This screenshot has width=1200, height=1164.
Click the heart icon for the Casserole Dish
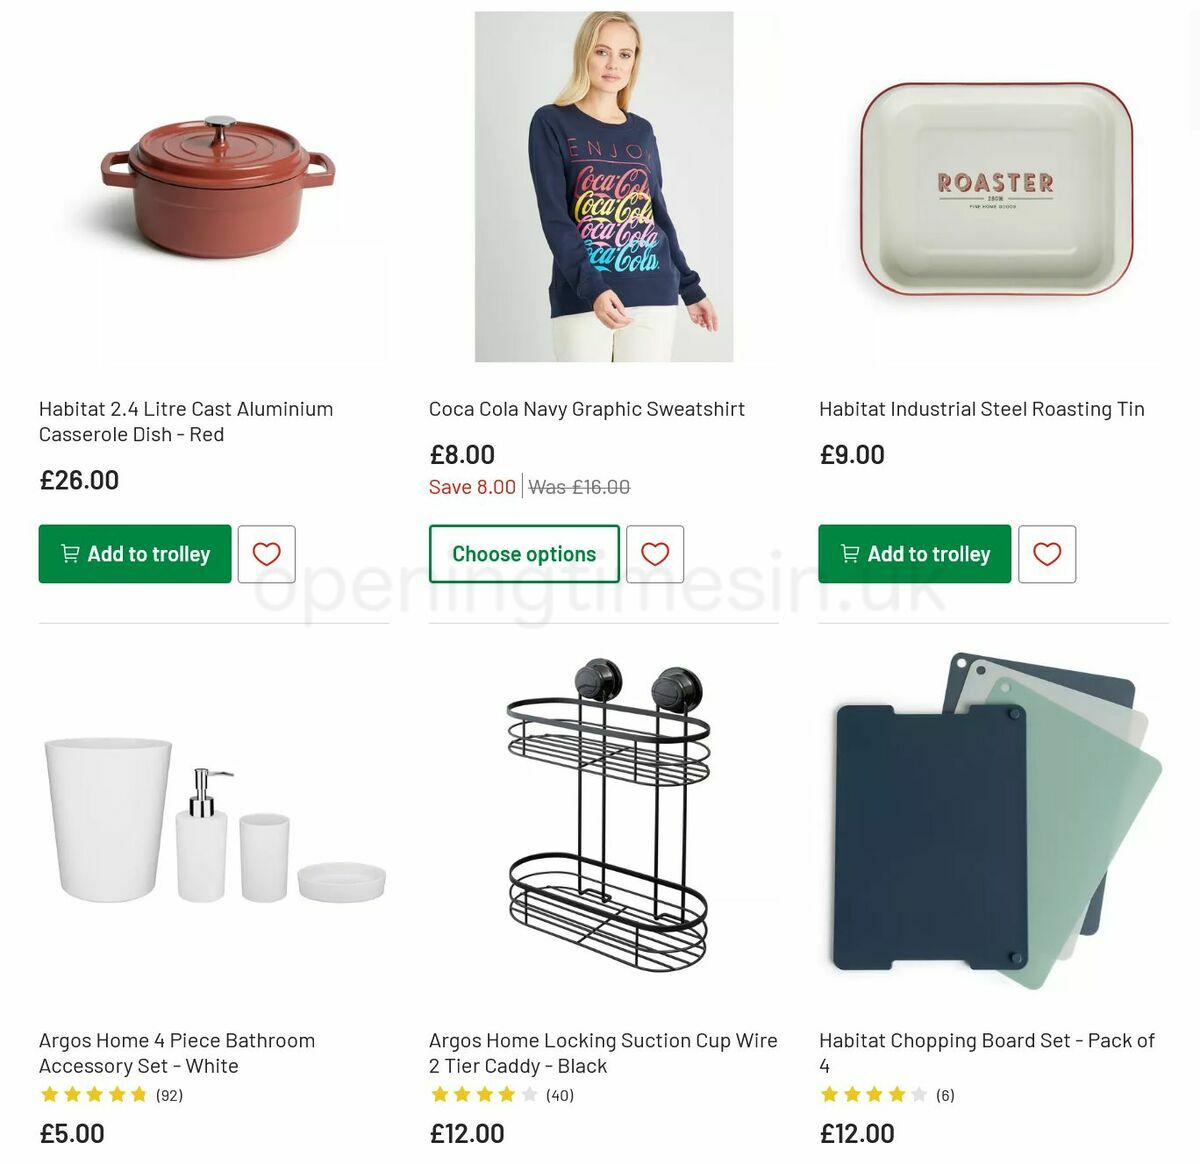[265, 554]
